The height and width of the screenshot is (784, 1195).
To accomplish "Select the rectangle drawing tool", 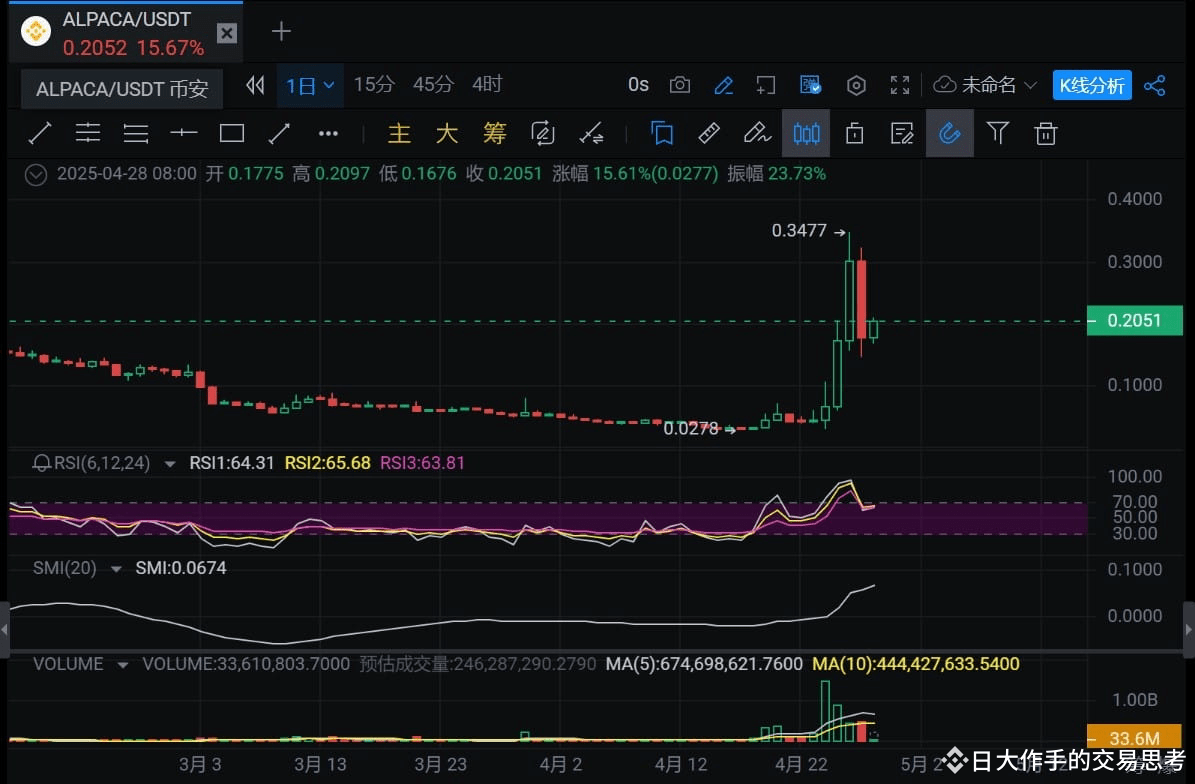I will (x=232, y=133).
